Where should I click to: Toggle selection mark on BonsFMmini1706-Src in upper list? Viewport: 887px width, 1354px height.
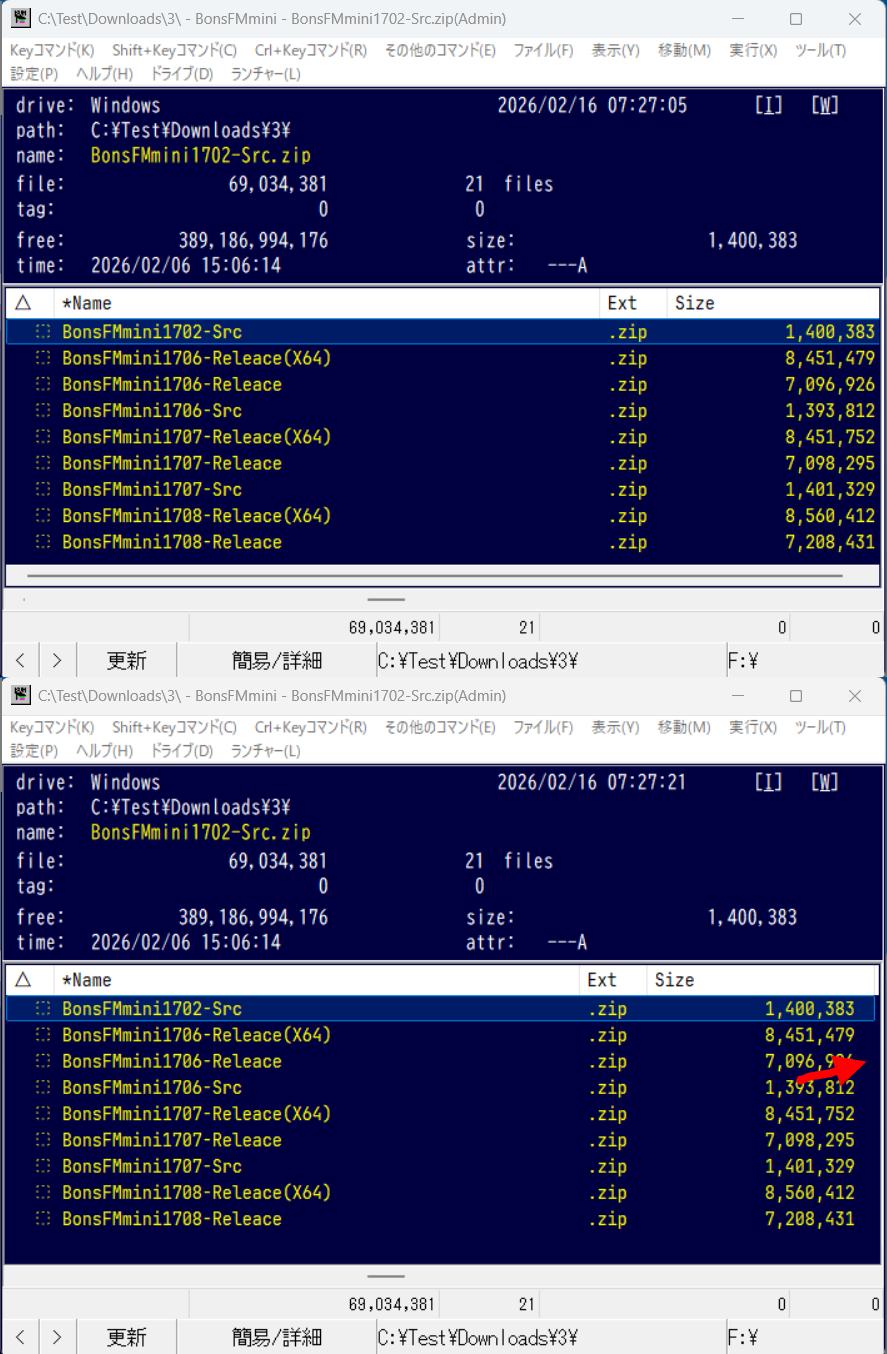43,411
